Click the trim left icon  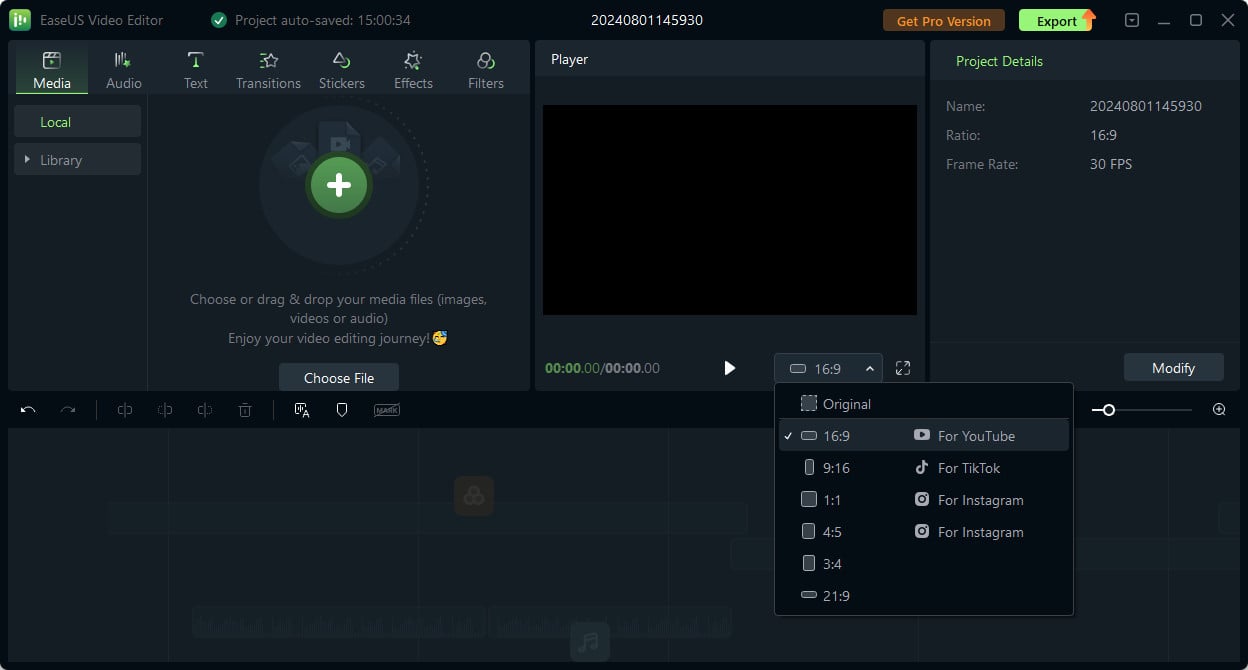[165, 410]
